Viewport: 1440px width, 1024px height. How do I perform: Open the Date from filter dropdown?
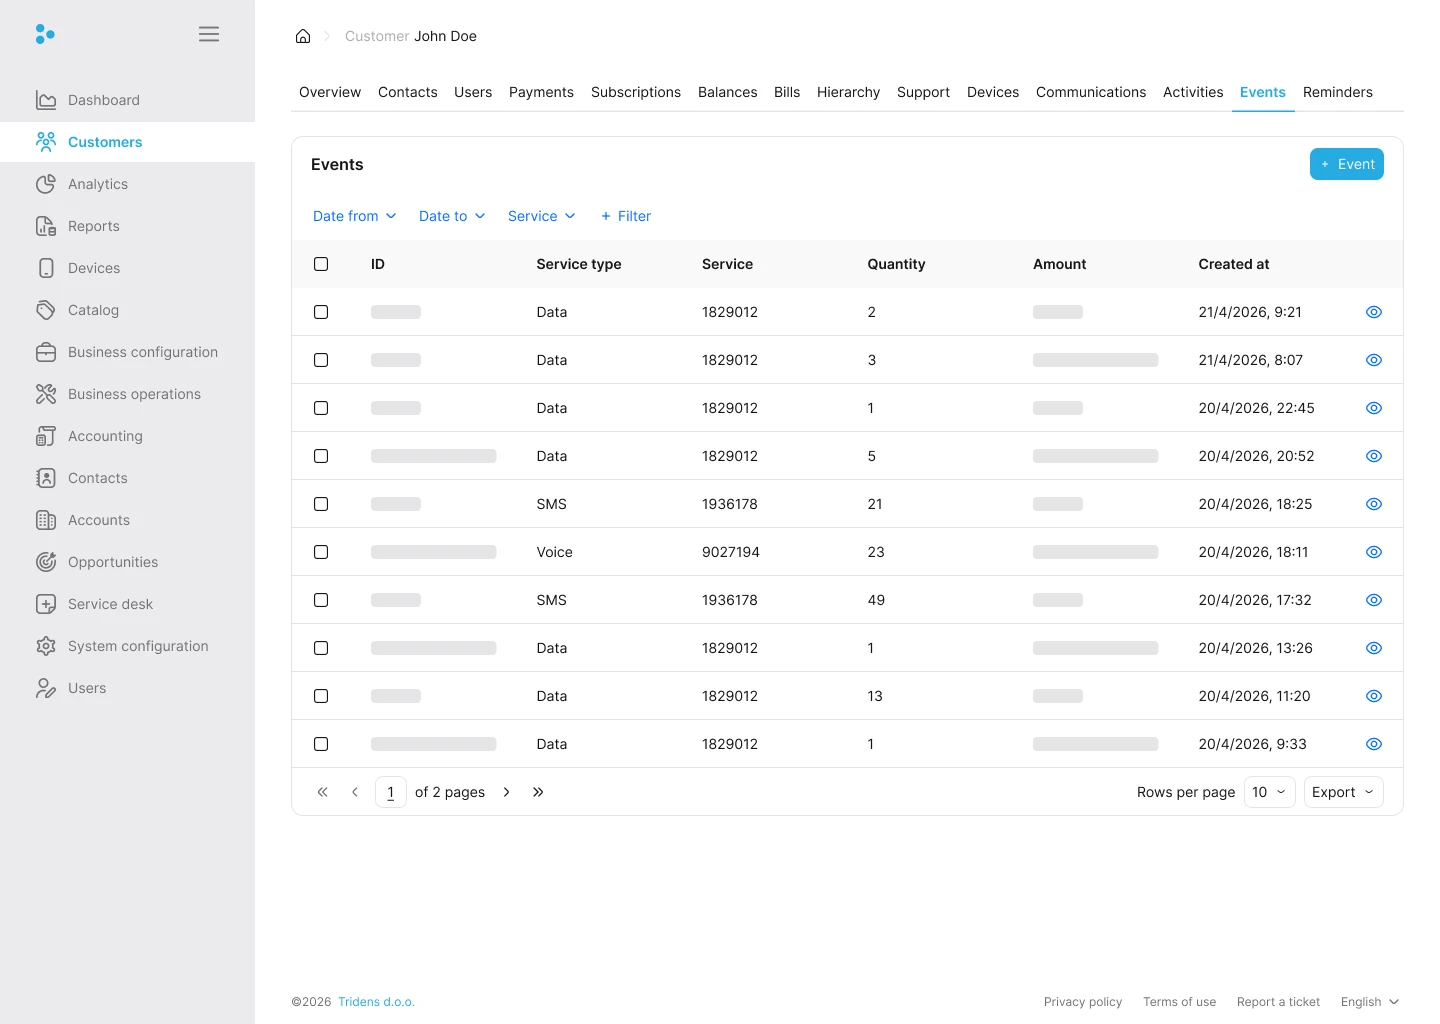click(x=354, y=216)
